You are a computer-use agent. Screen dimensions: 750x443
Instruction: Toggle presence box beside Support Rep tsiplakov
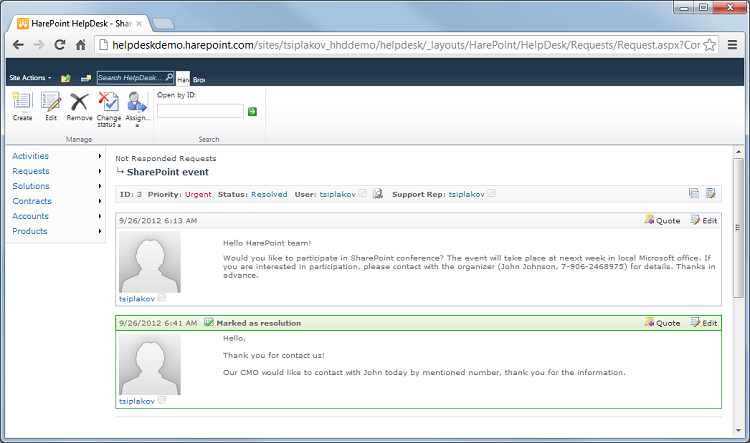492,193
